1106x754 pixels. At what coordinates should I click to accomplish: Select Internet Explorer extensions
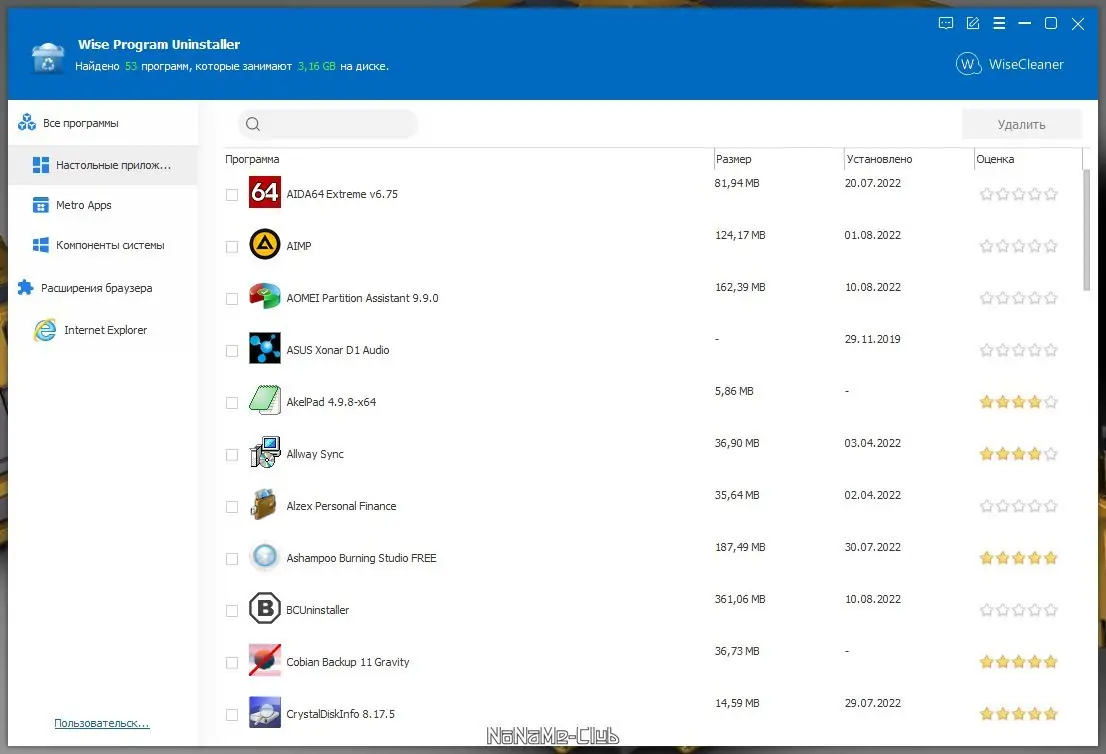point(103,330)
